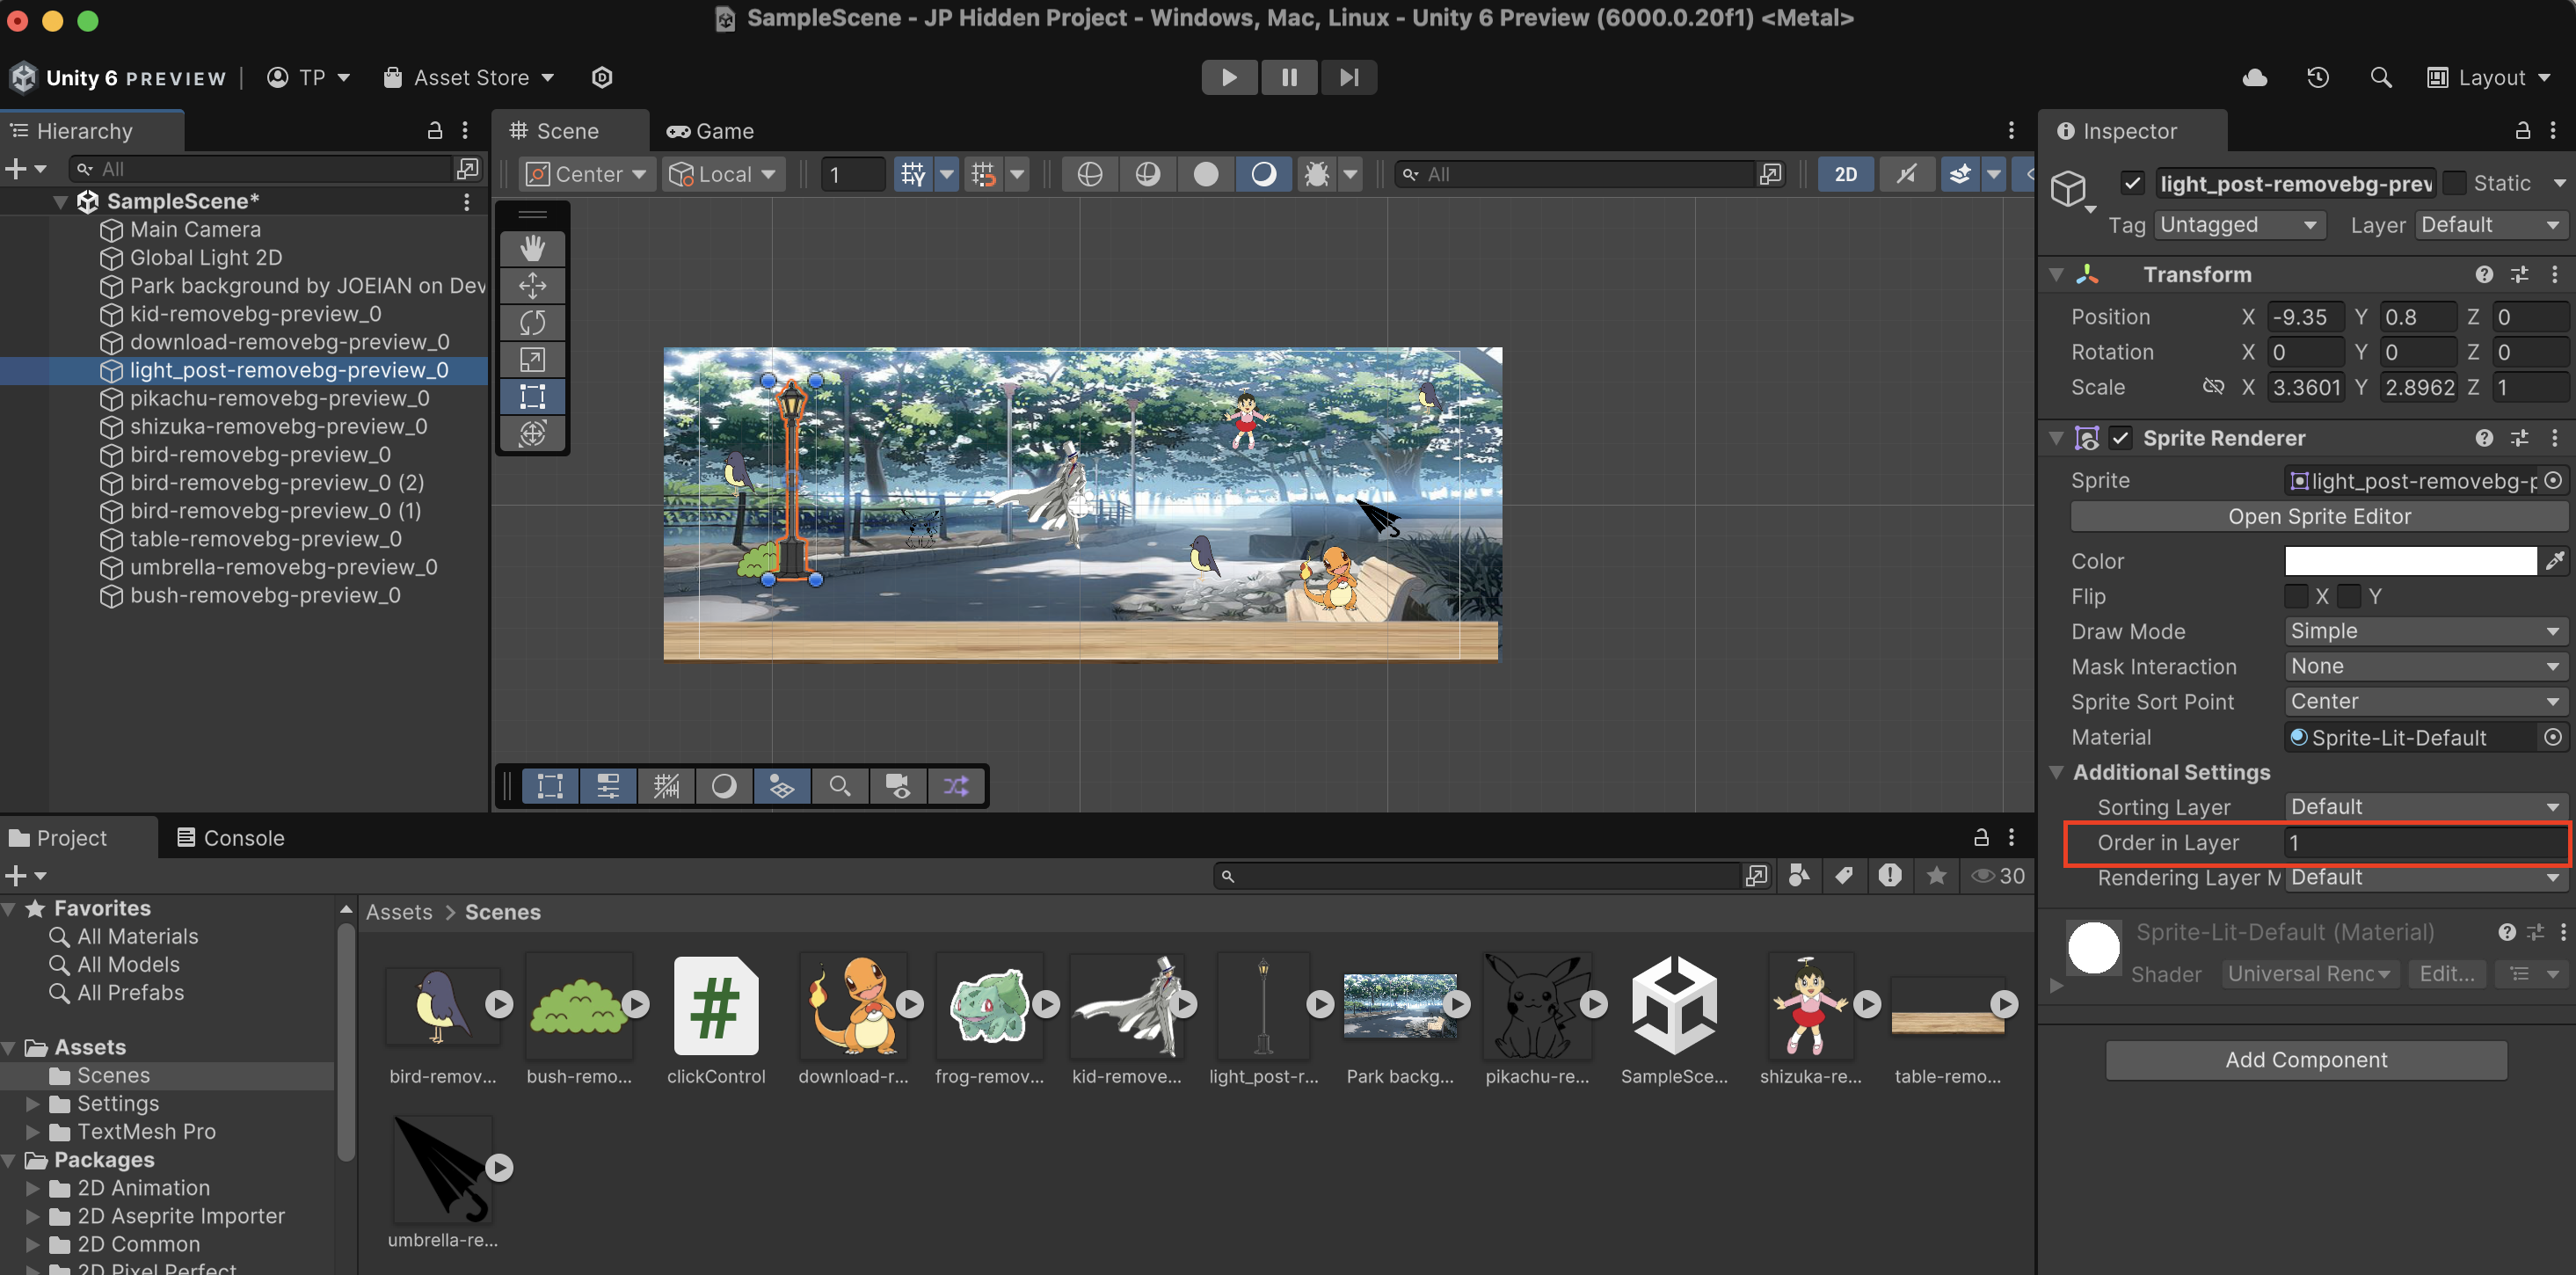The image size is (2576, 1275).
Task: Toggle 2D view mode
Action: click(1845, 174)
